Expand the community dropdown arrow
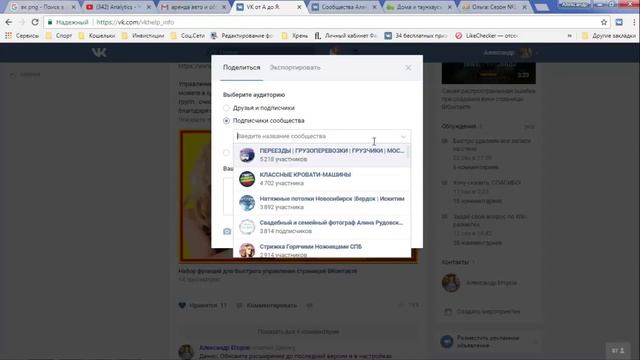Screen dimensions: 640x360 (403, 136)
